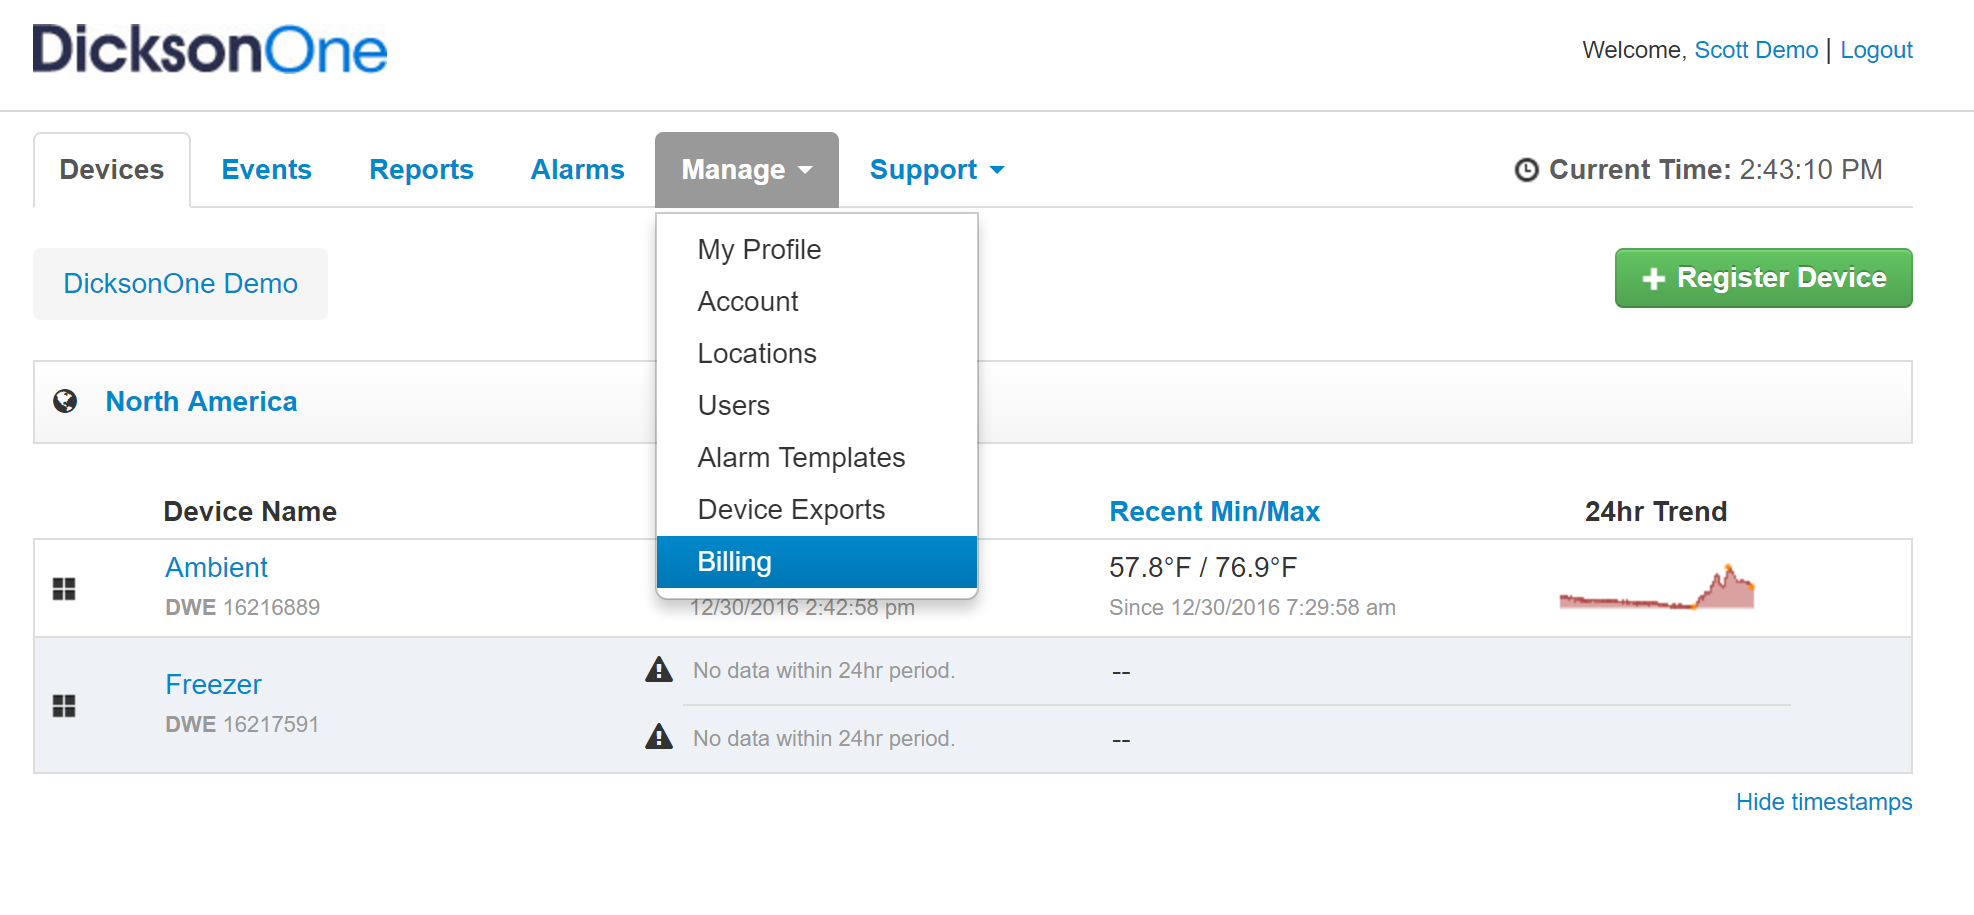Click the Freezer serial DWE 16217591

pyautogui.click(x=242, y=725)
